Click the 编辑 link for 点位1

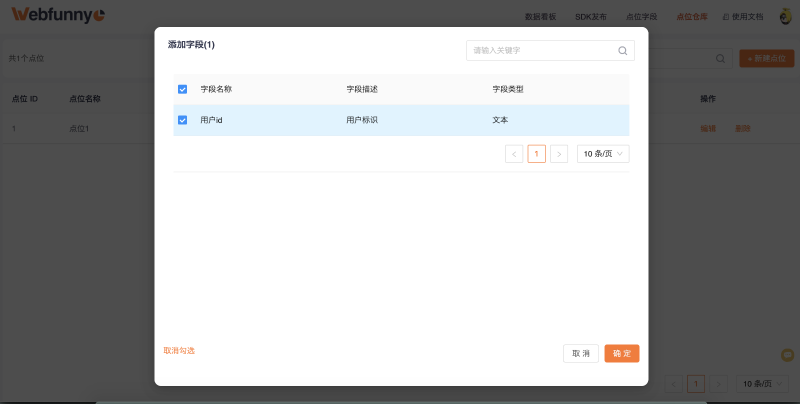pos(708,129)
